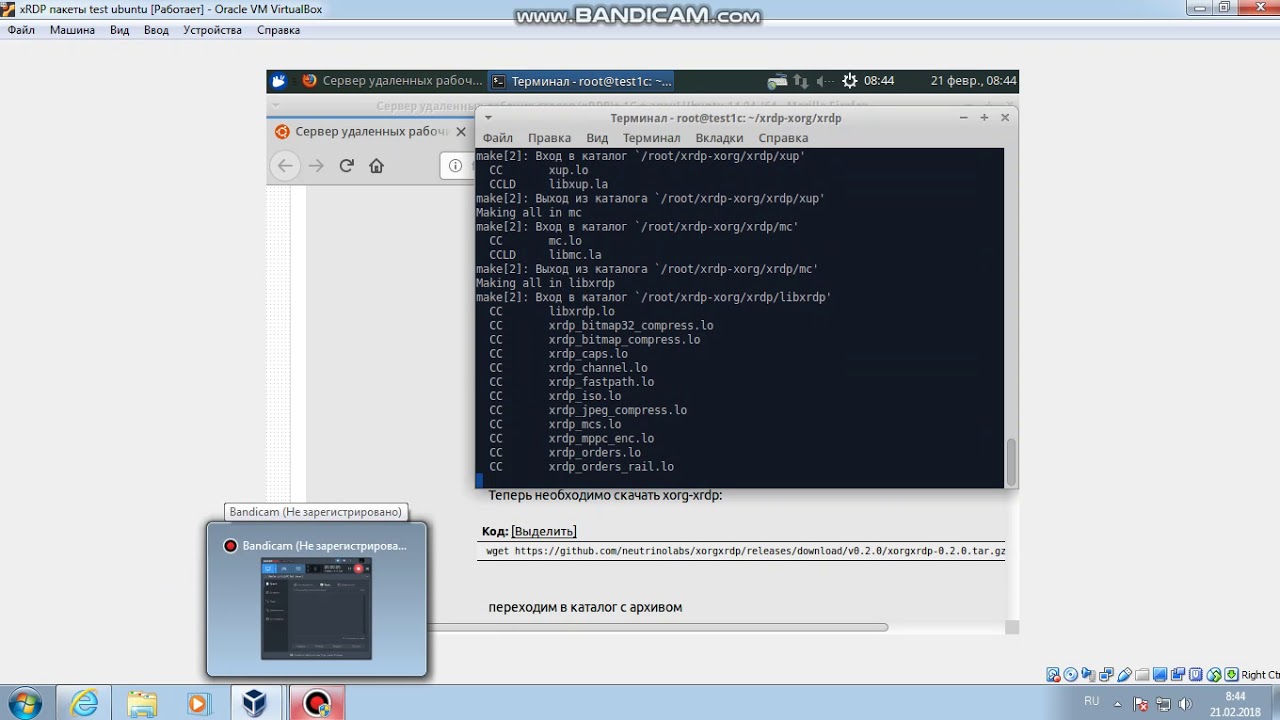Viewport: 1280px width, 720px height.
Task: Open the Windows volume tray icon
Action: pos(1184,703)
